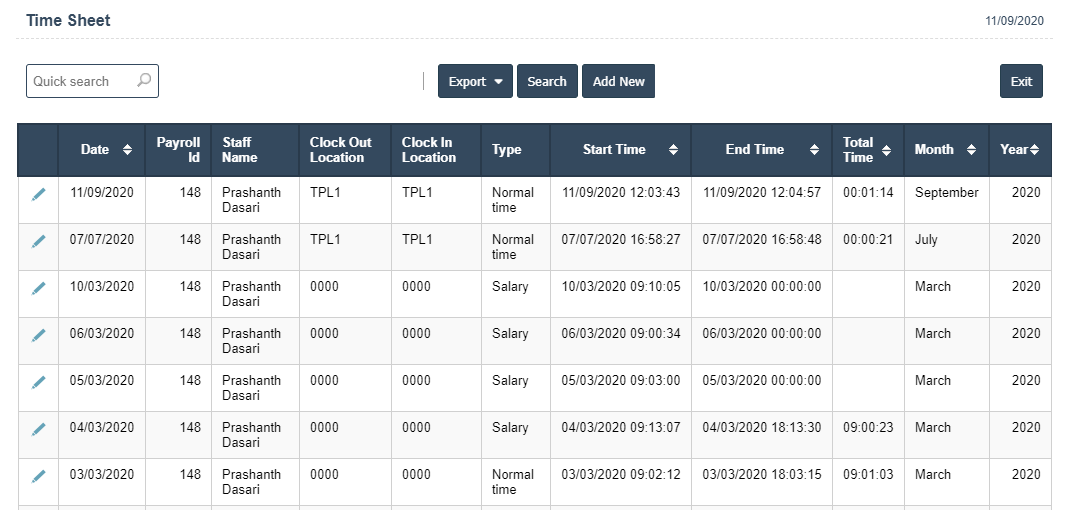The width and height of the screenshot is (1081, 510).
Task: Click the pencil icon for 04/03/2020
Action: click(38, 429)
